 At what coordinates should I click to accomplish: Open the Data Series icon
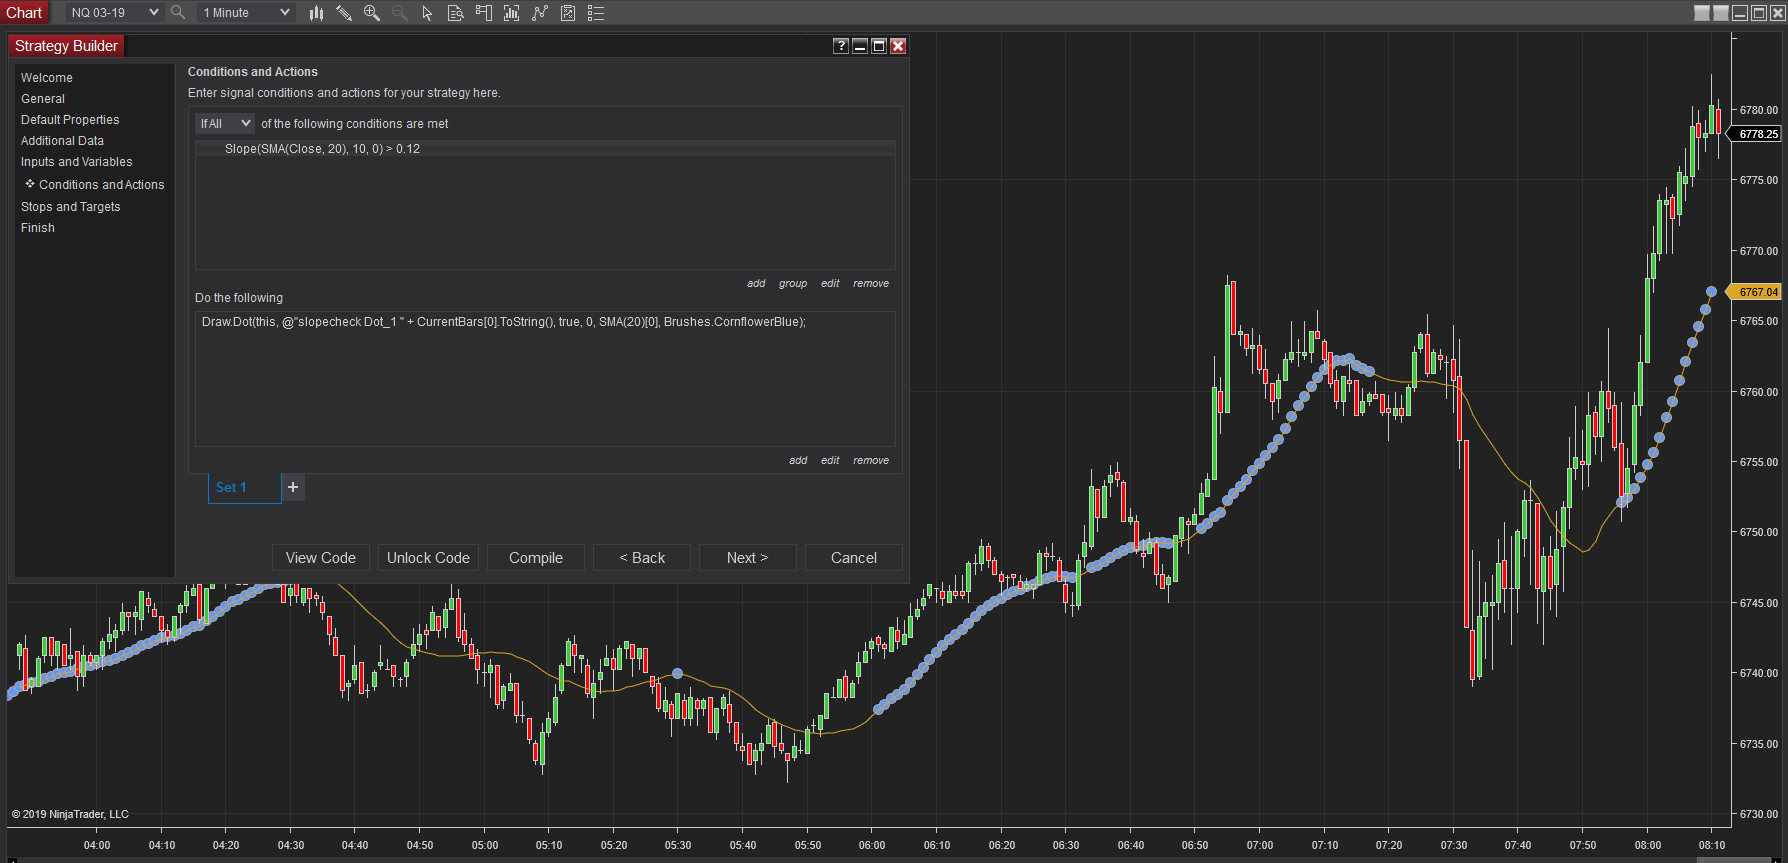click(512, 13)
